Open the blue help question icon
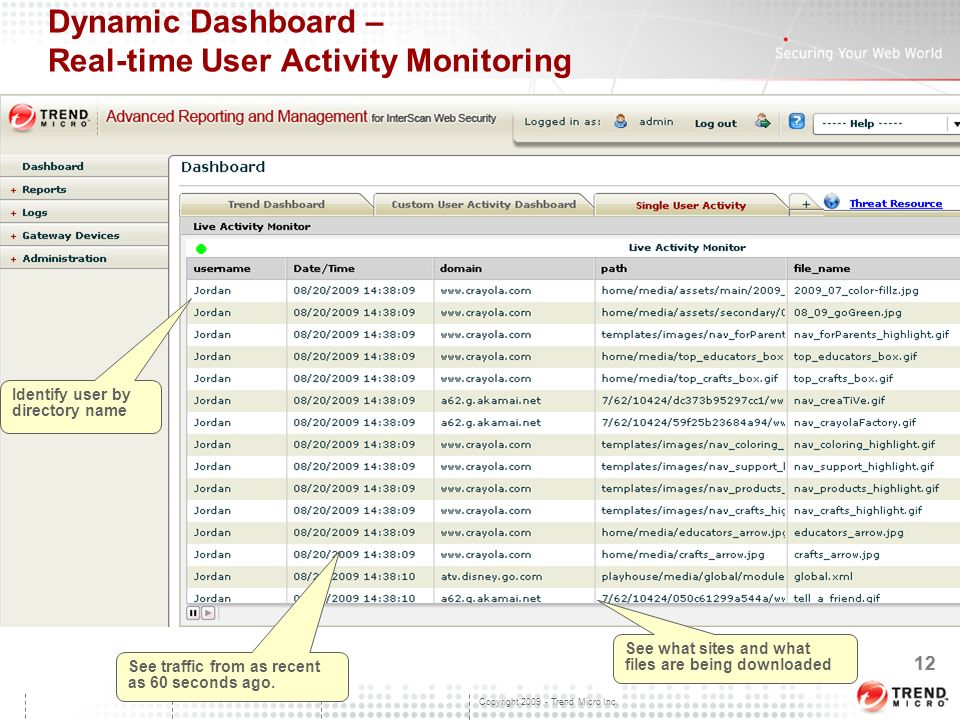Screen dimensions: 960x720 (797, 121)
